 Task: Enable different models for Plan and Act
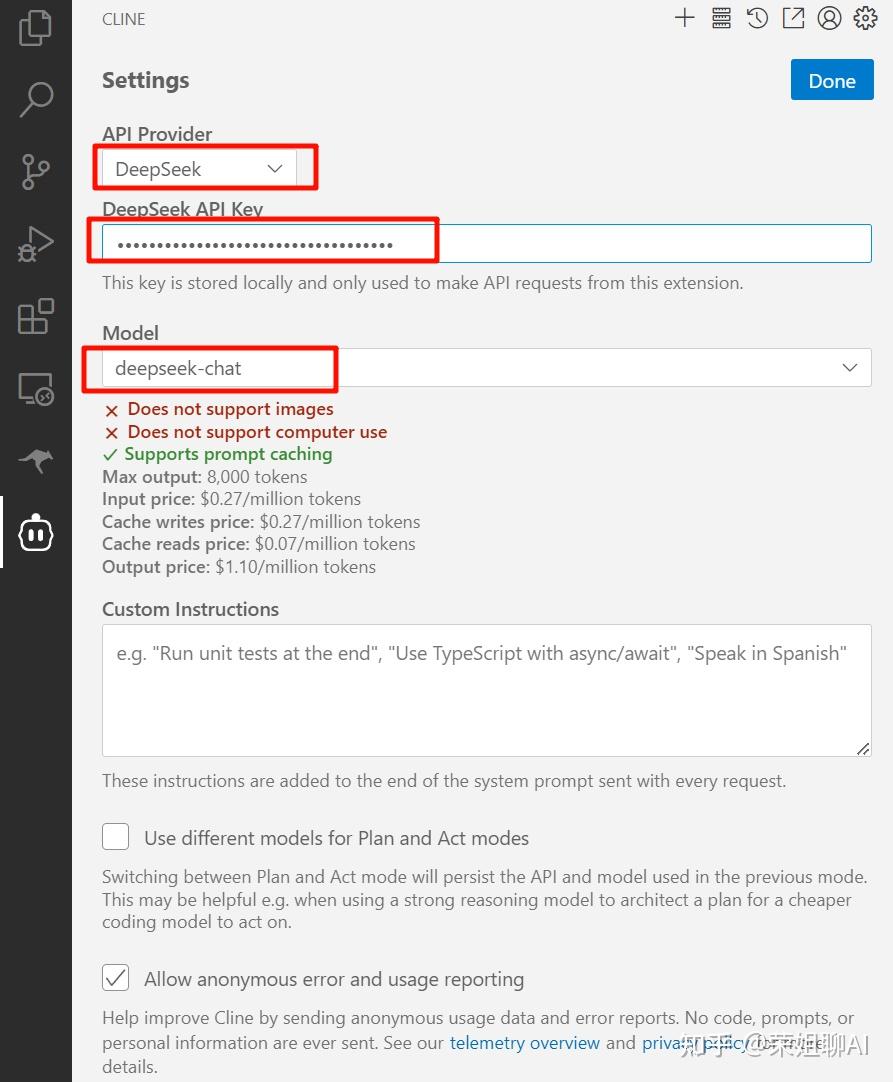pyautogui.click(x=116, y=837)
